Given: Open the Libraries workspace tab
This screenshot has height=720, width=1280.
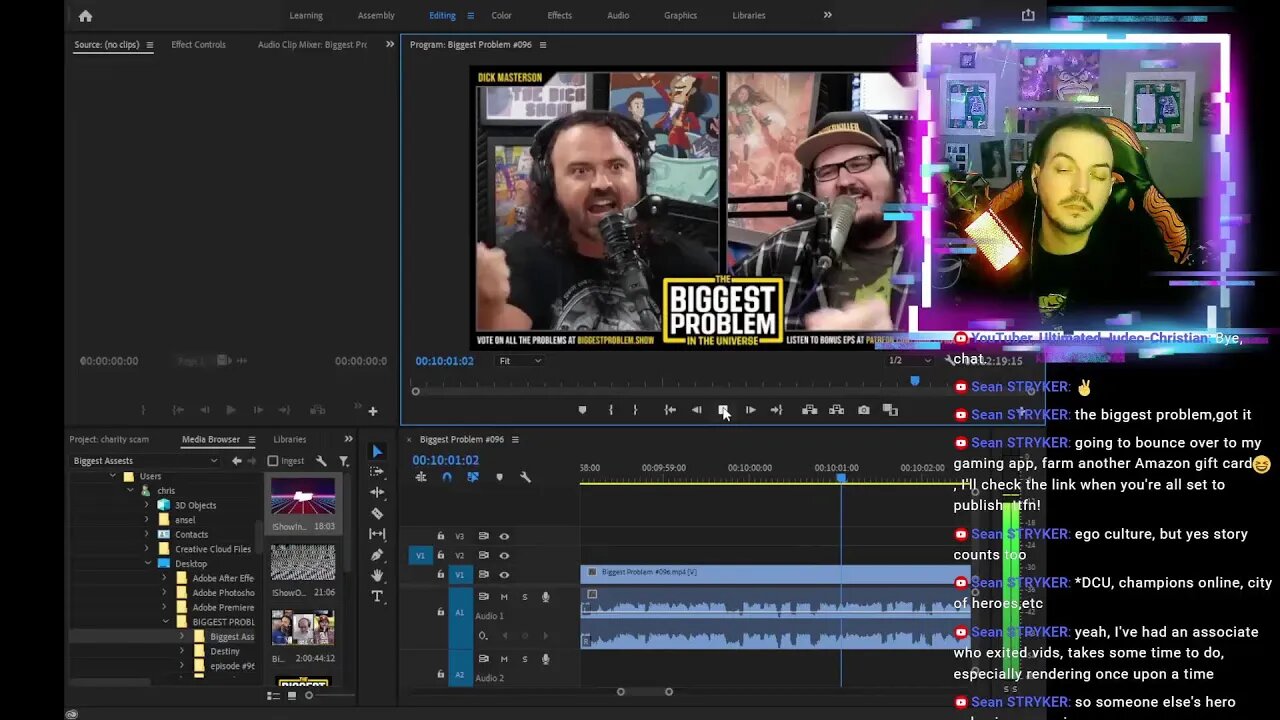Looking at the screenshot, I should 749,15.
